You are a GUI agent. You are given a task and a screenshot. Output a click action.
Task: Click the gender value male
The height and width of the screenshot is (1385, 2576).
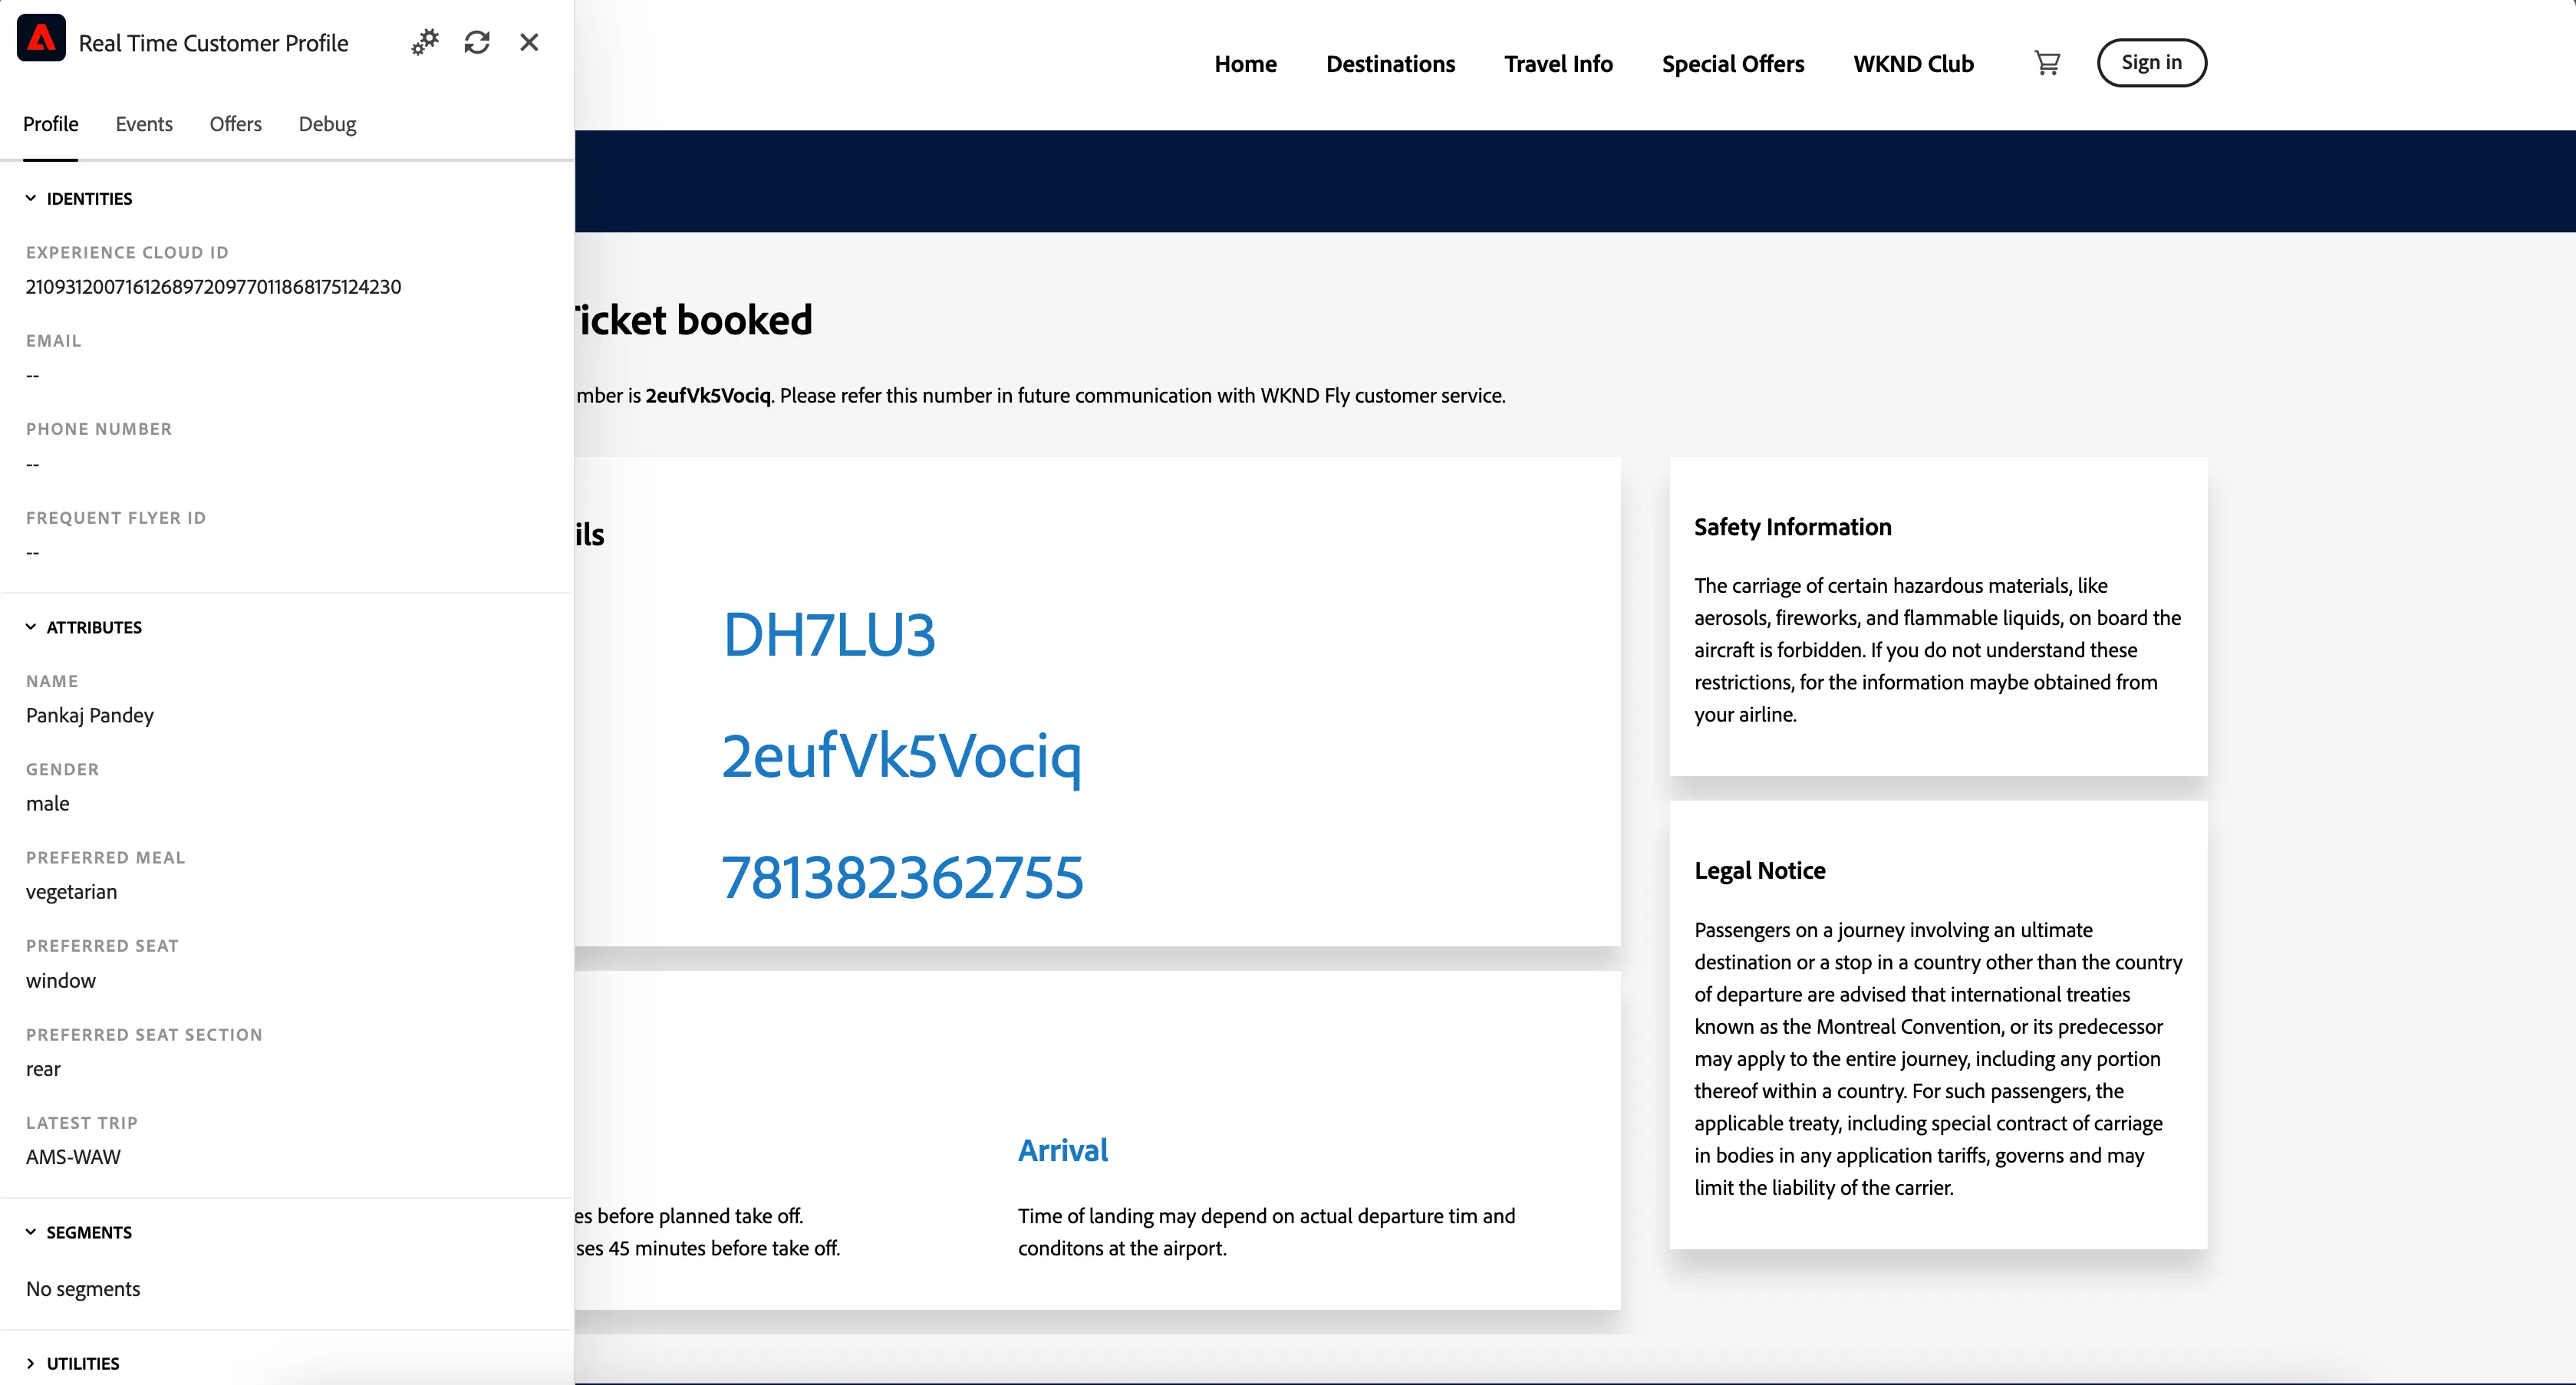47,804
